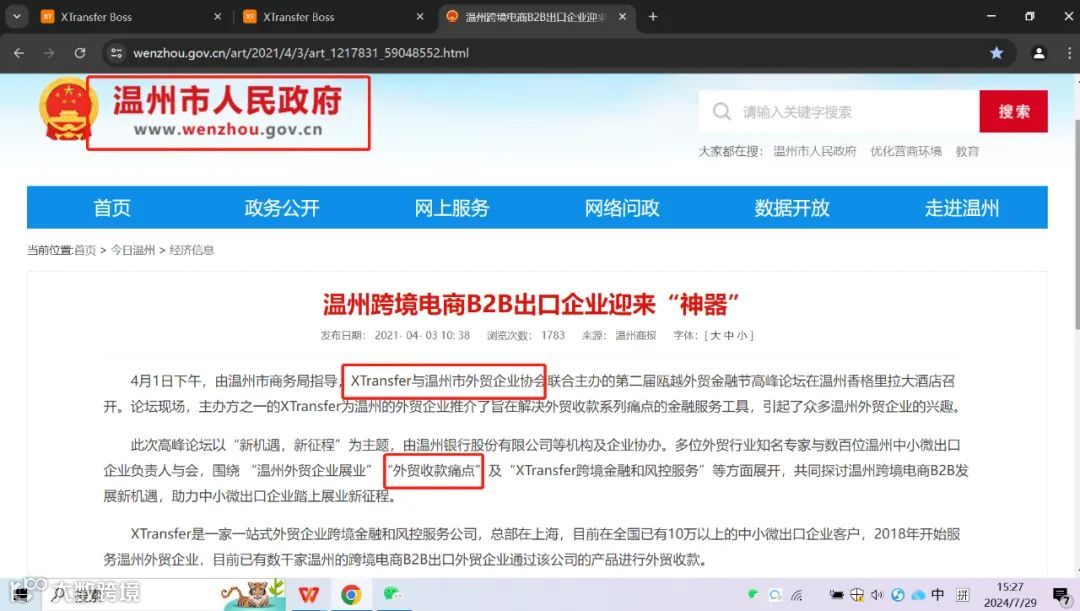Screen dimensions: 1080x611
Task: Open the 数据开放 navigation menu item
Action: [x=792, y=207]
